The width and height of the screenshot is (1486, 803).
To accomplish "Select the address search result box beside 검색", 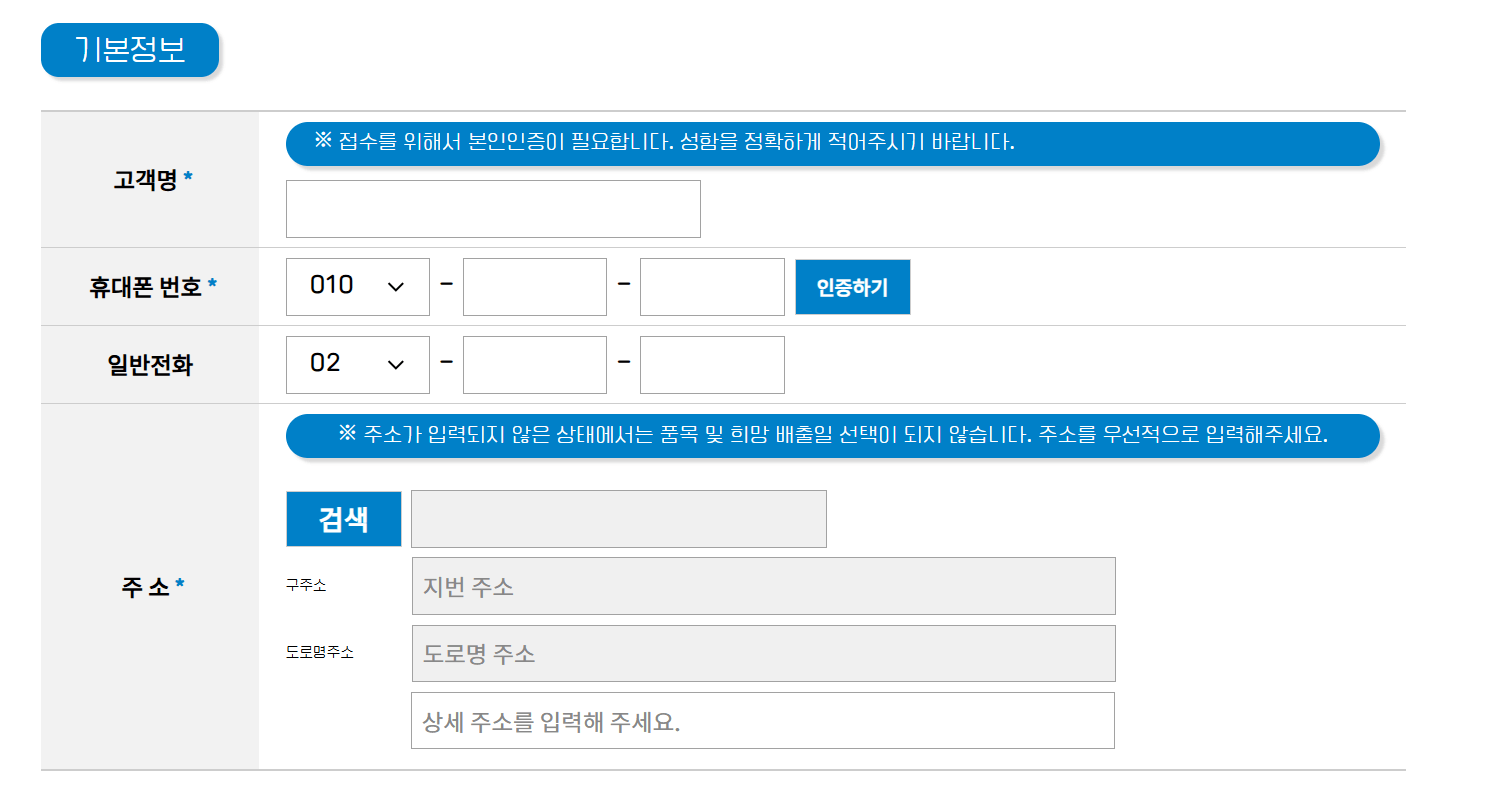I will pos(618,518).
